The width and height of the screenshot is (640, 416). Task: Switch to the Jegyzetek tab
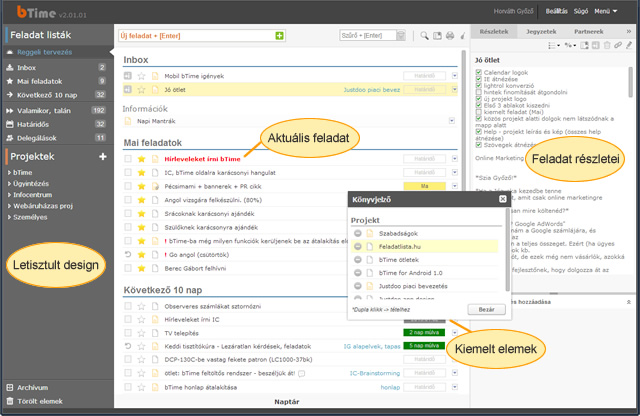tap(541, 31)
